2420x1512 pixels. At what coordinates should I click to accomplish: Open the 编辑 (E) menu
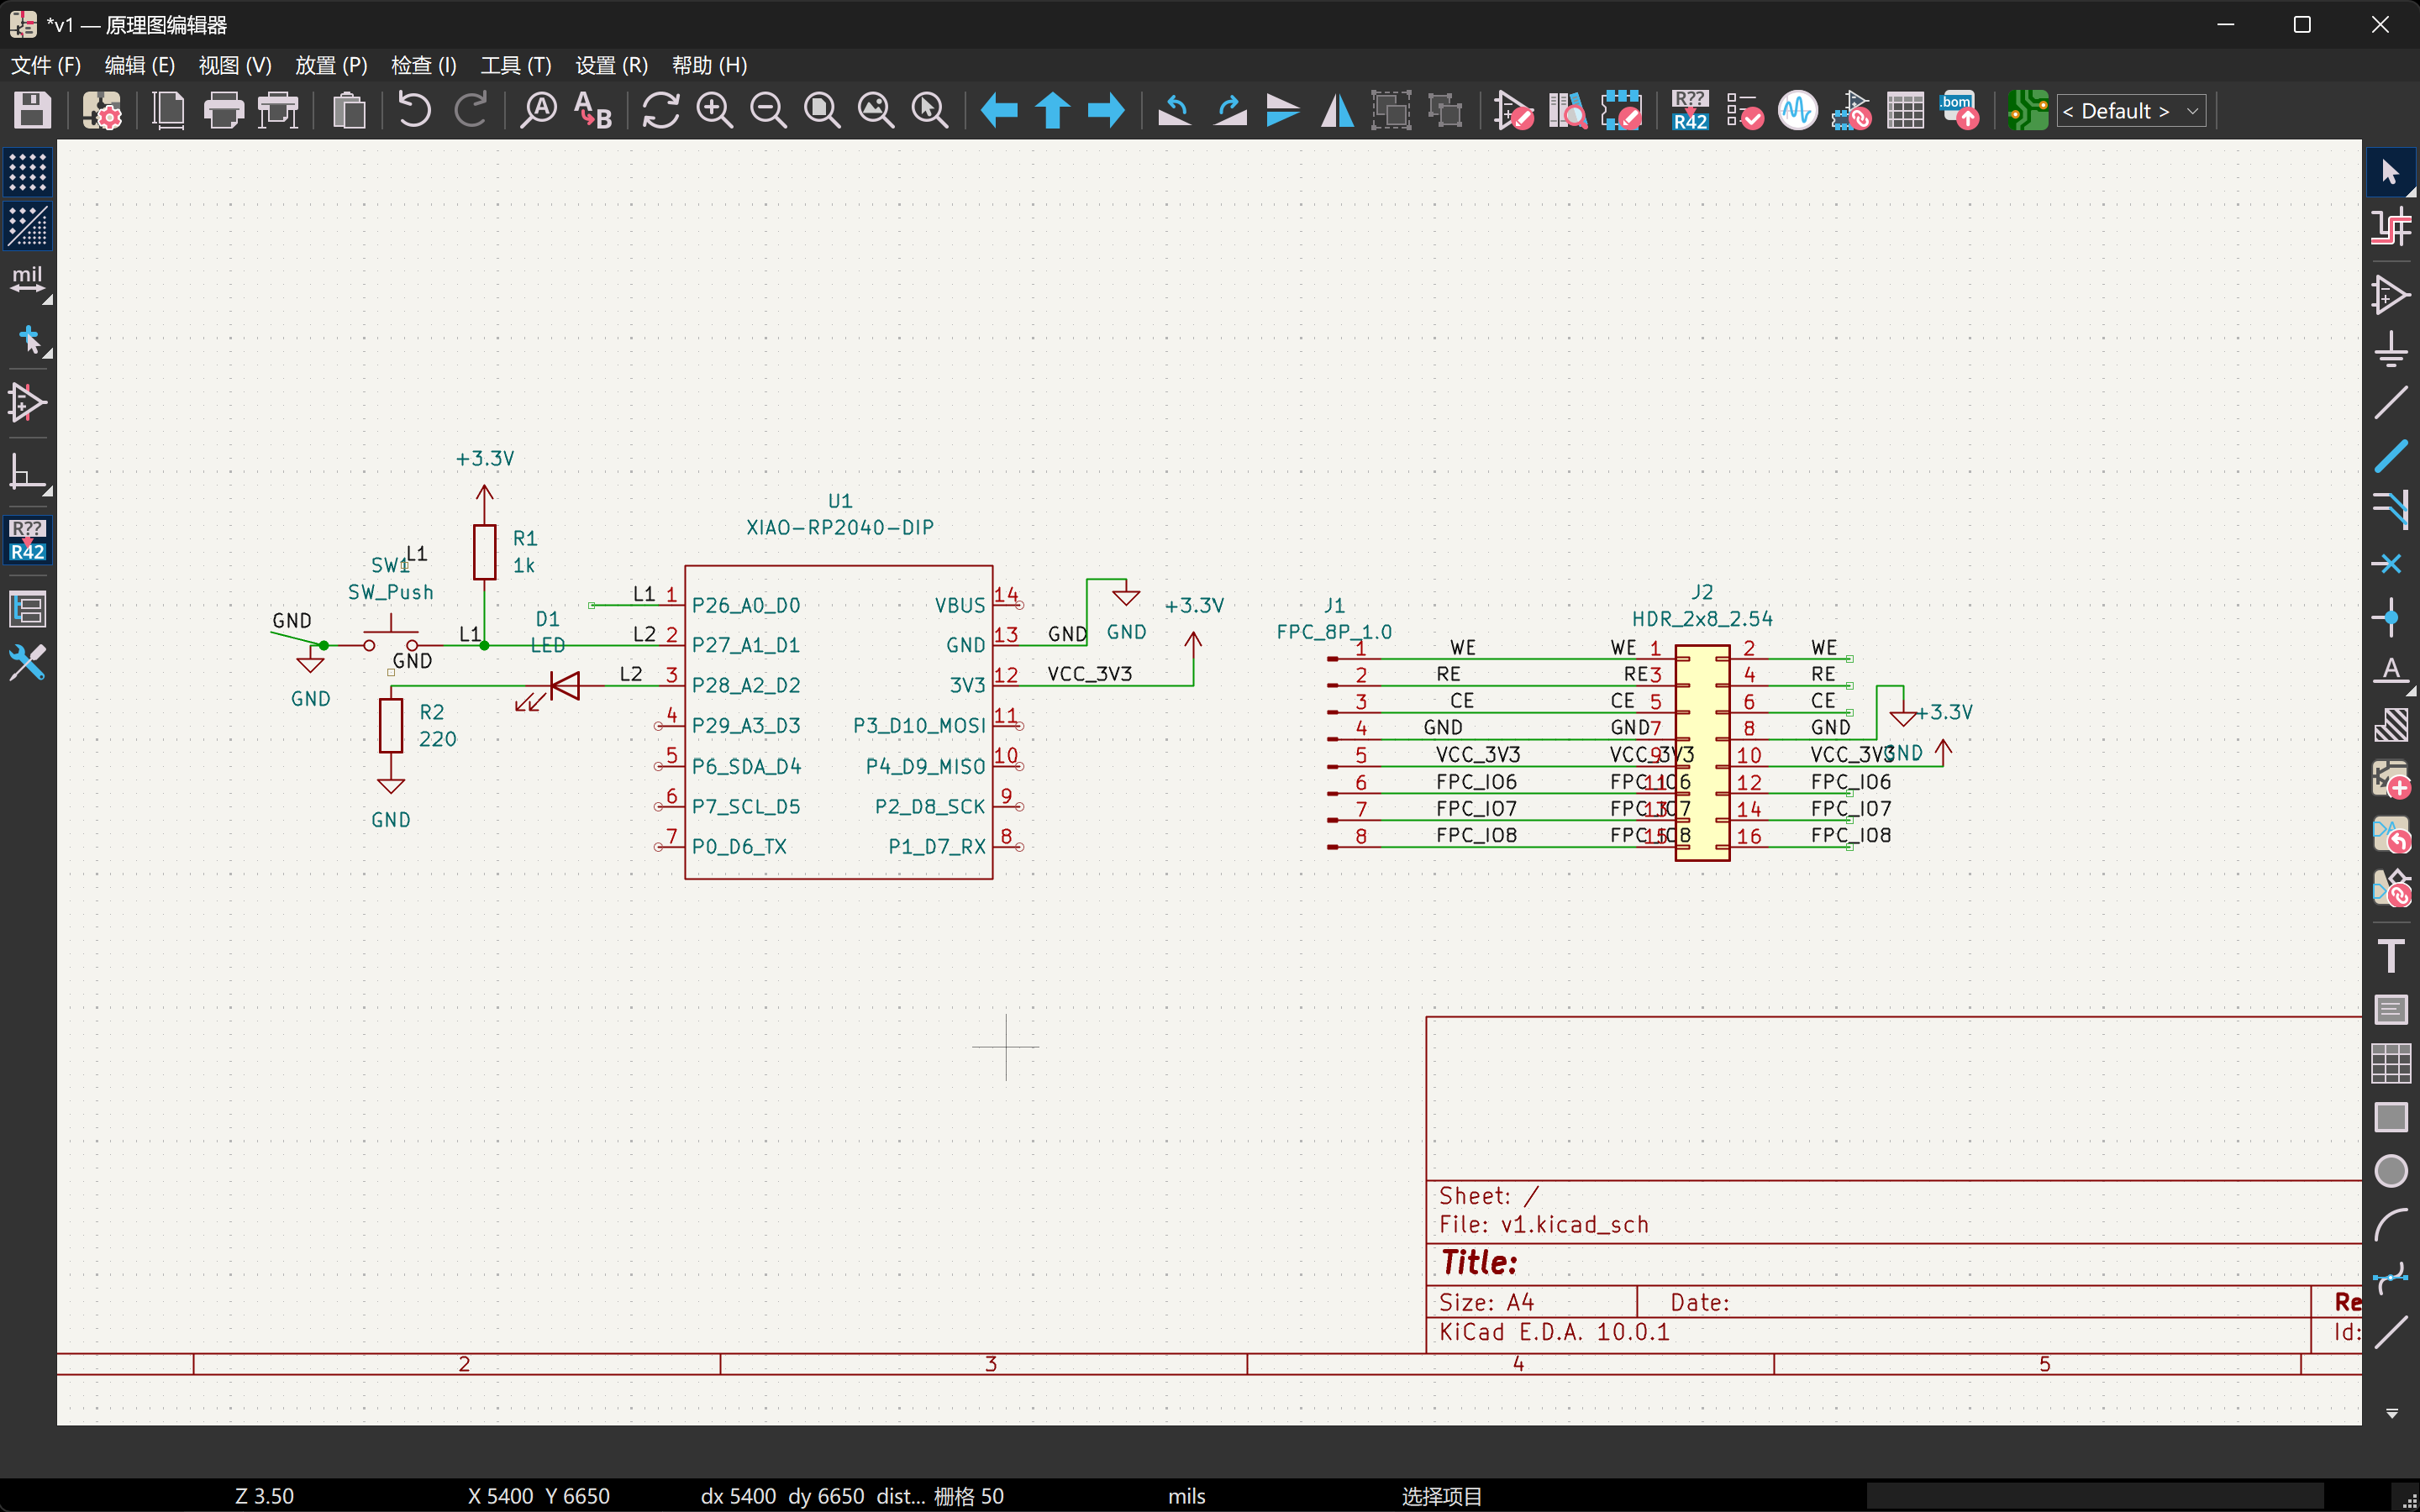[x=140, y=65]
